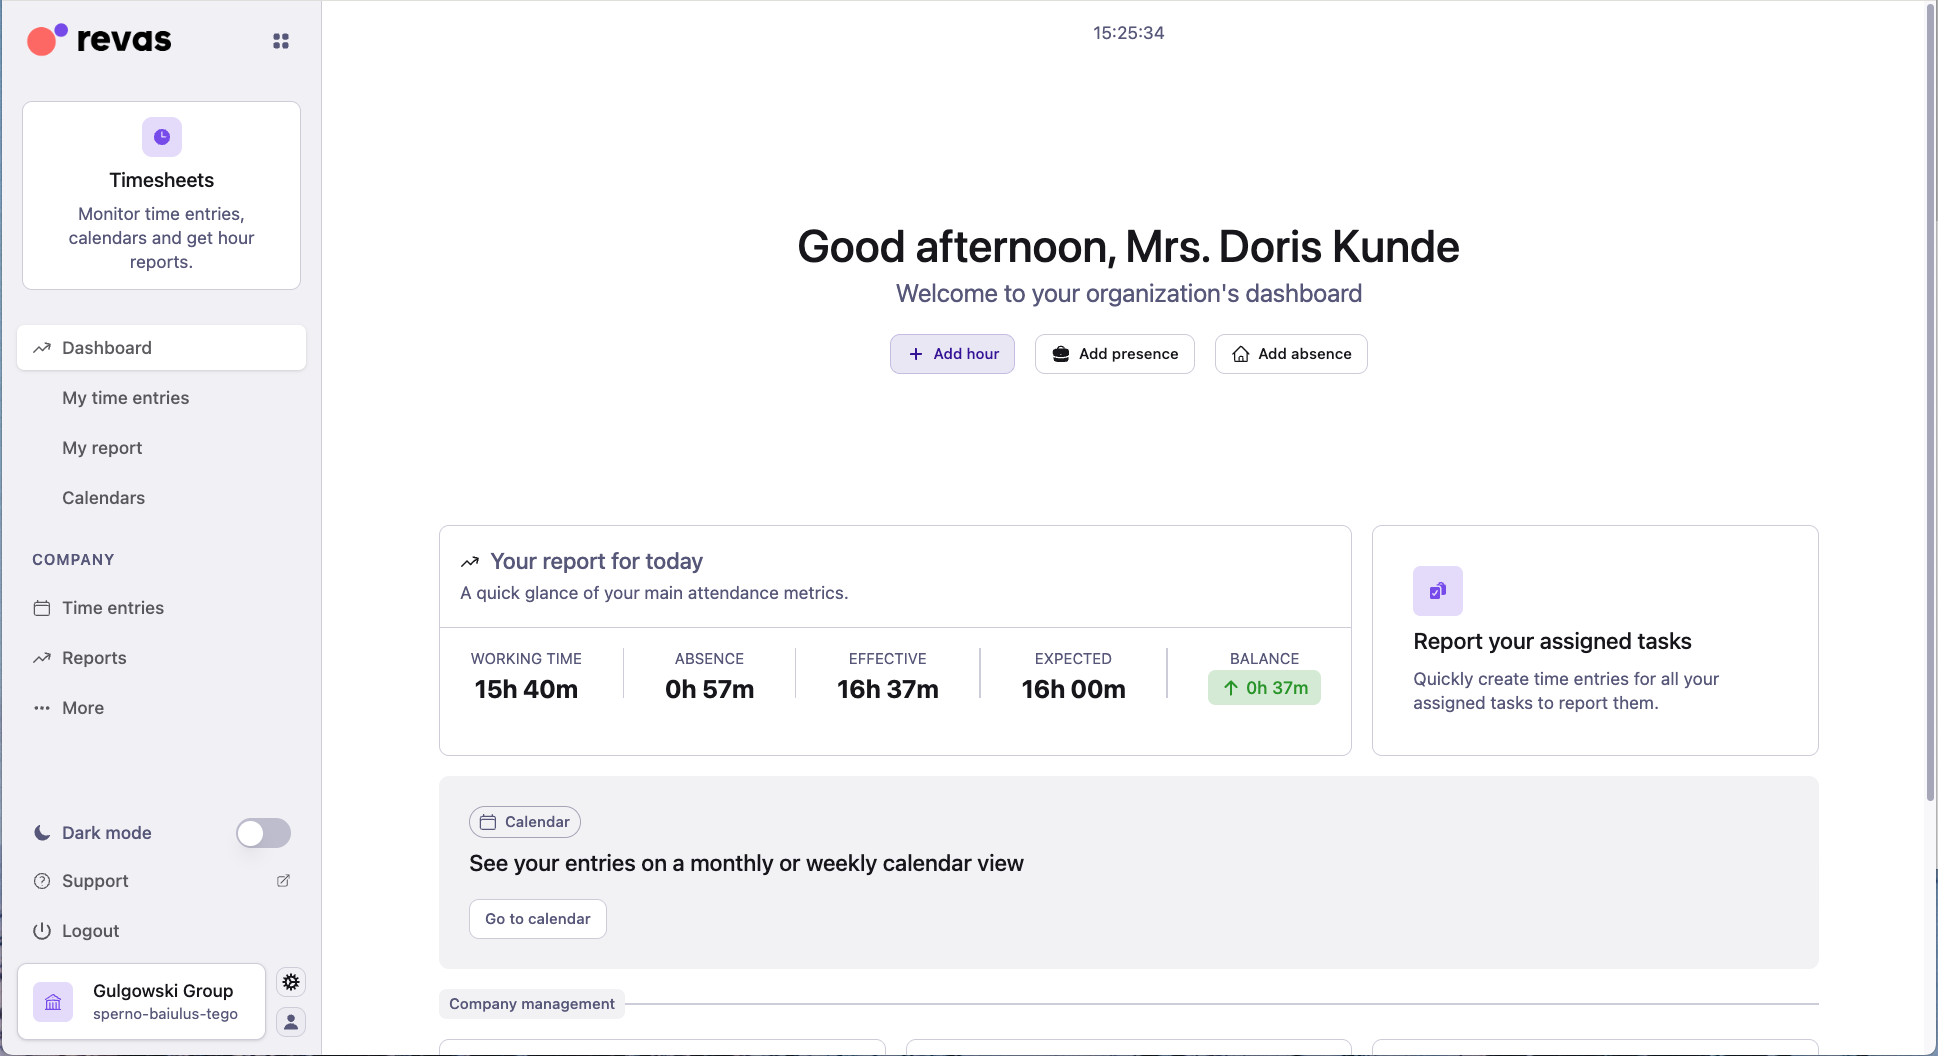
Task: Open Support with the external link icon
Action: pos(283,880)
